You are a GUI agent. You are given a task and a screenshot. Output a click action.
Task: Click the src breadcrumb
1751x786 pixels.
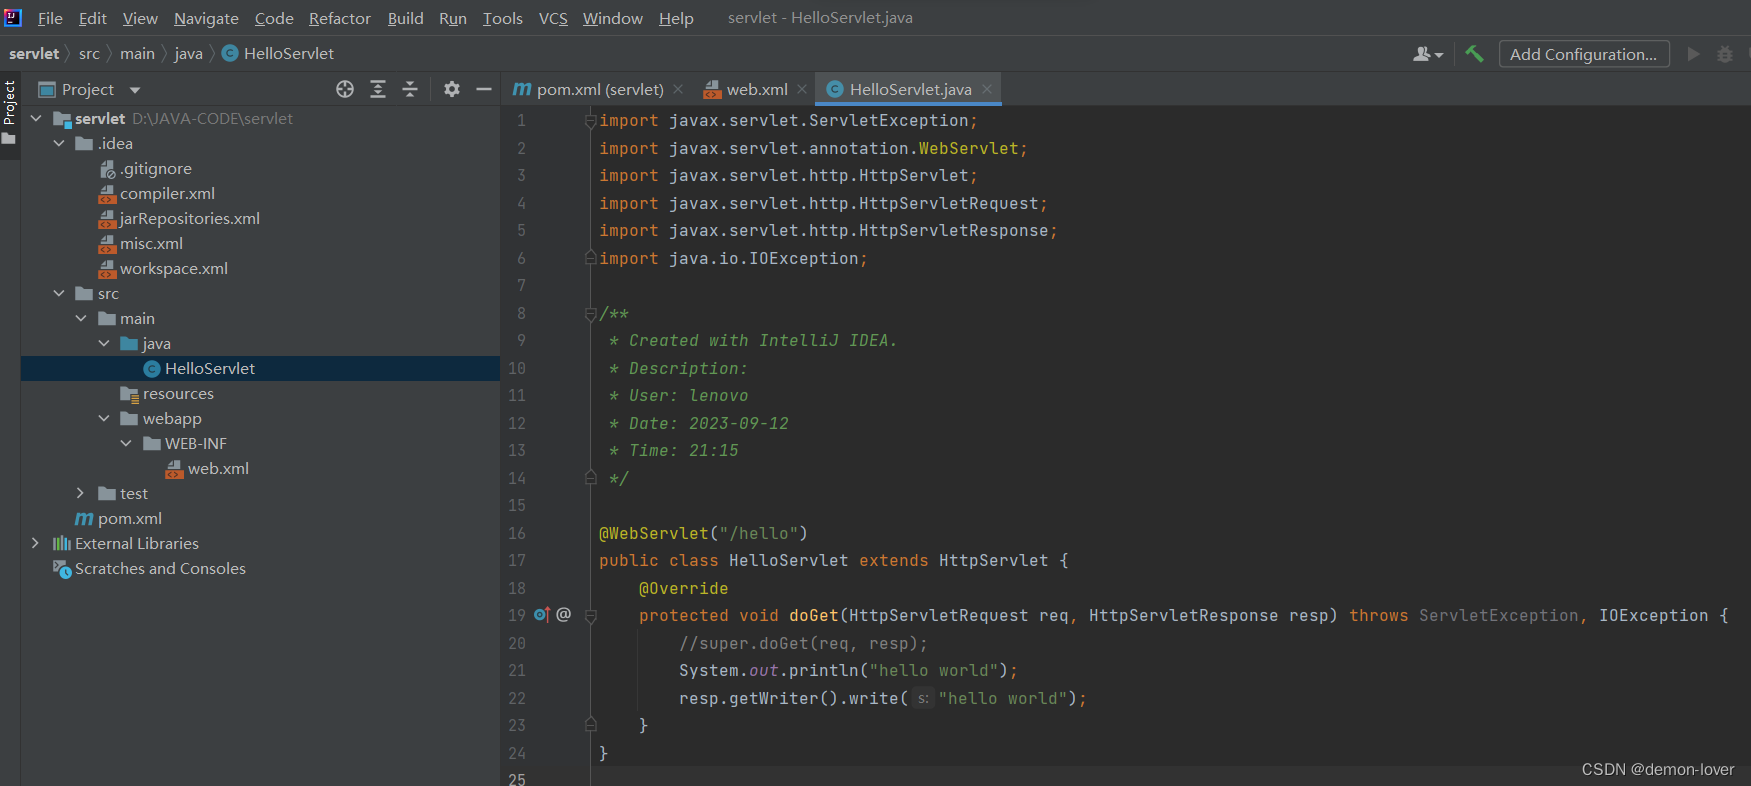point(89,53)
